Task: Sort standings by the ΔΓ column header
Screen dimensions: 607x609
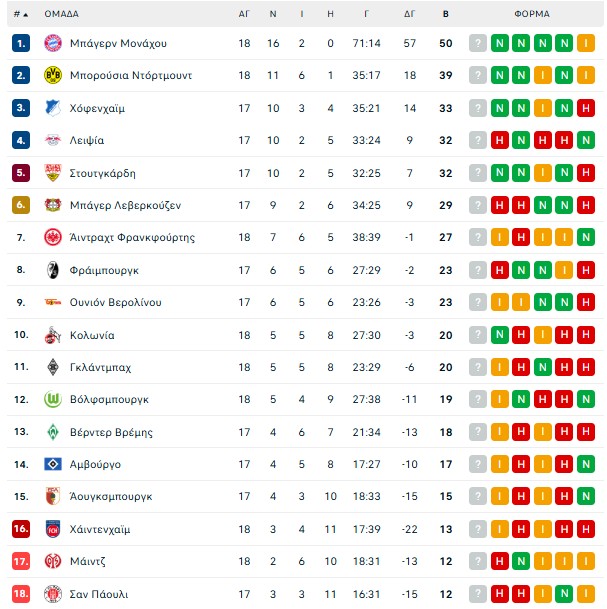Action: point(409,14)
